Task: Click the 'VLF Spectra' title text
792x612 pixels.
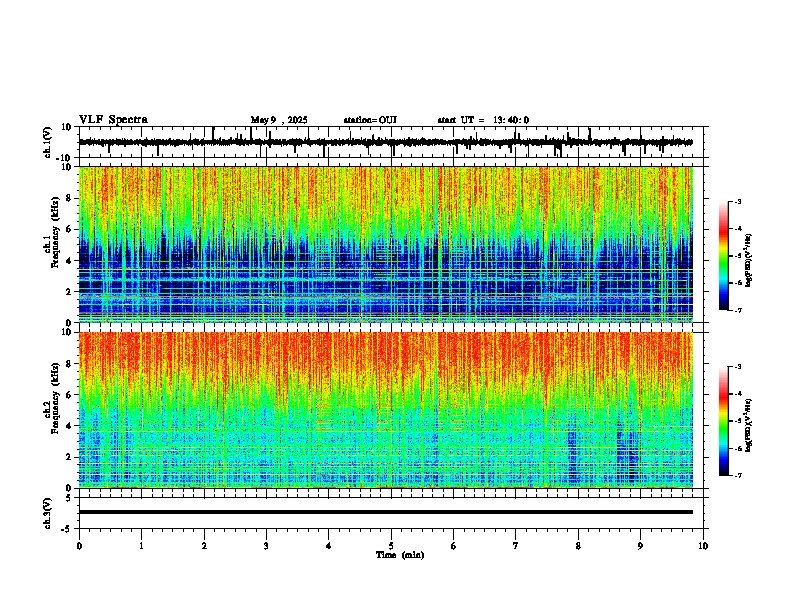Action: [x=113, y=120]
